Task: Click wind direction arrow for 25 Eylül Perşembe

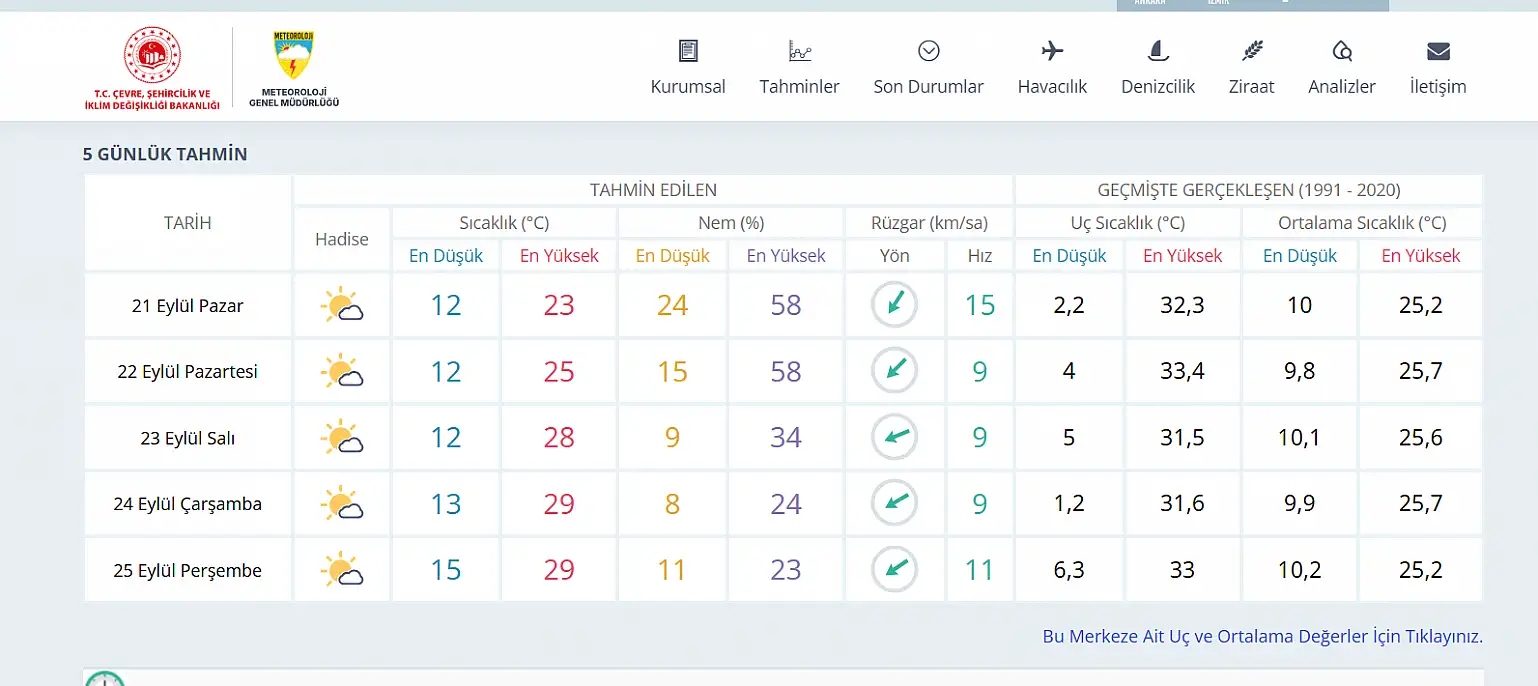Action: coord(894,570)
